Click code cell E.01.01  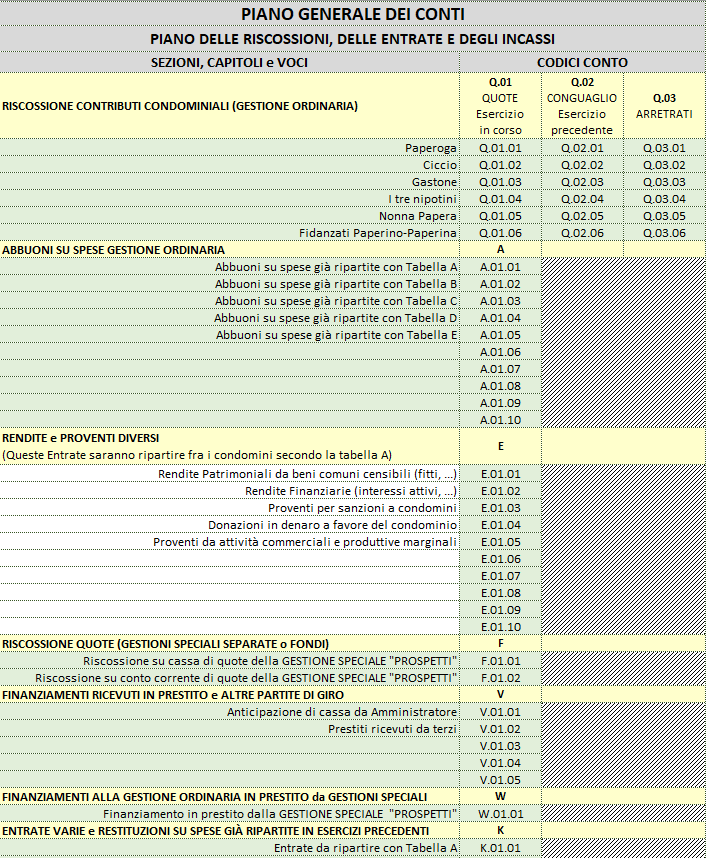(500, 473)
